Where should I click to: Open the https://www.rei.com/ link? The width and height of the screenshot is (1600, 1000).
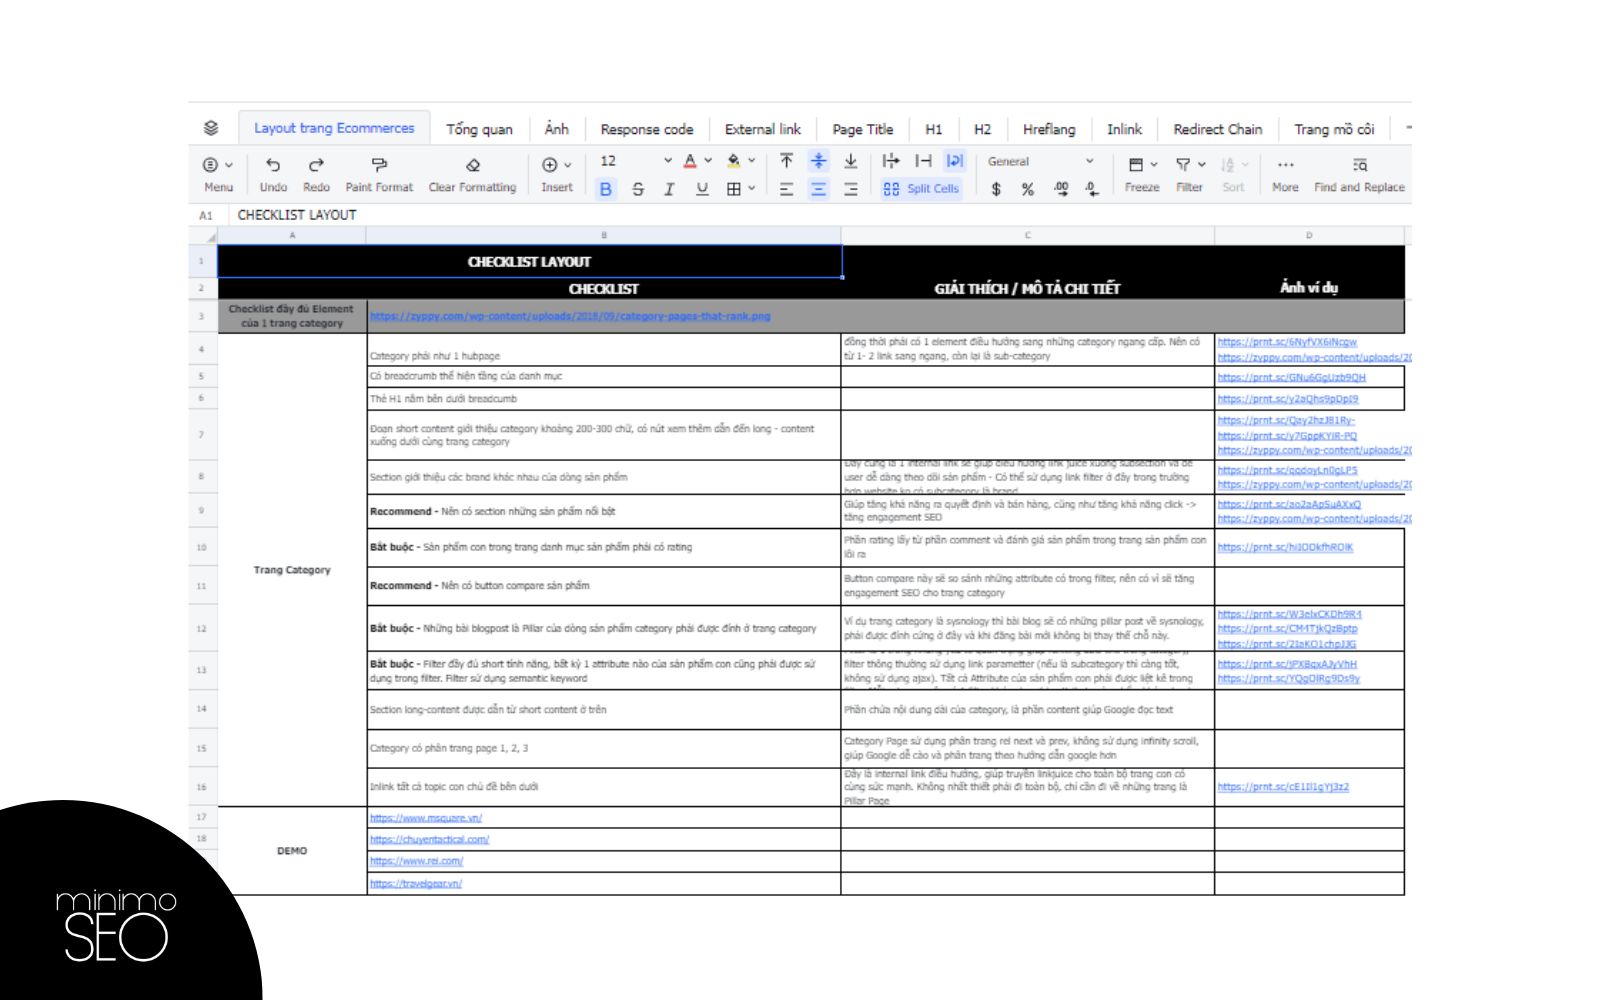417,861
